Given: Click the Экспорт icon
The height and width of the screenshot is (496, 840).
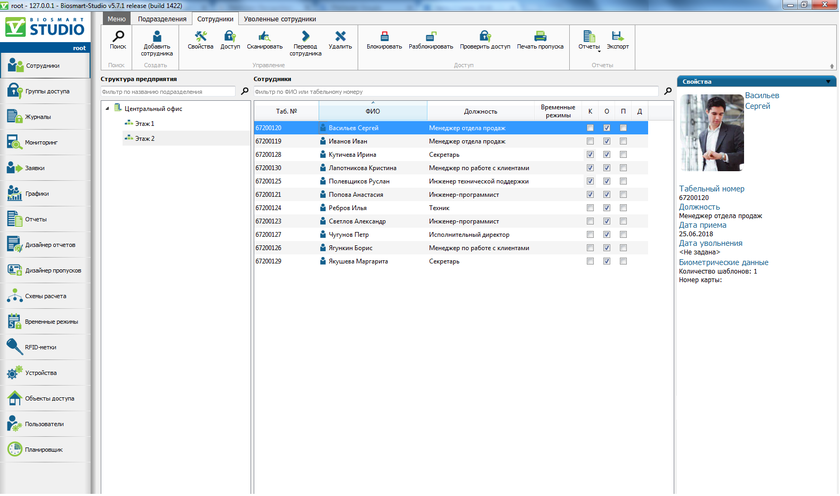Looking at the screenshot, I should tap(617, 36).
